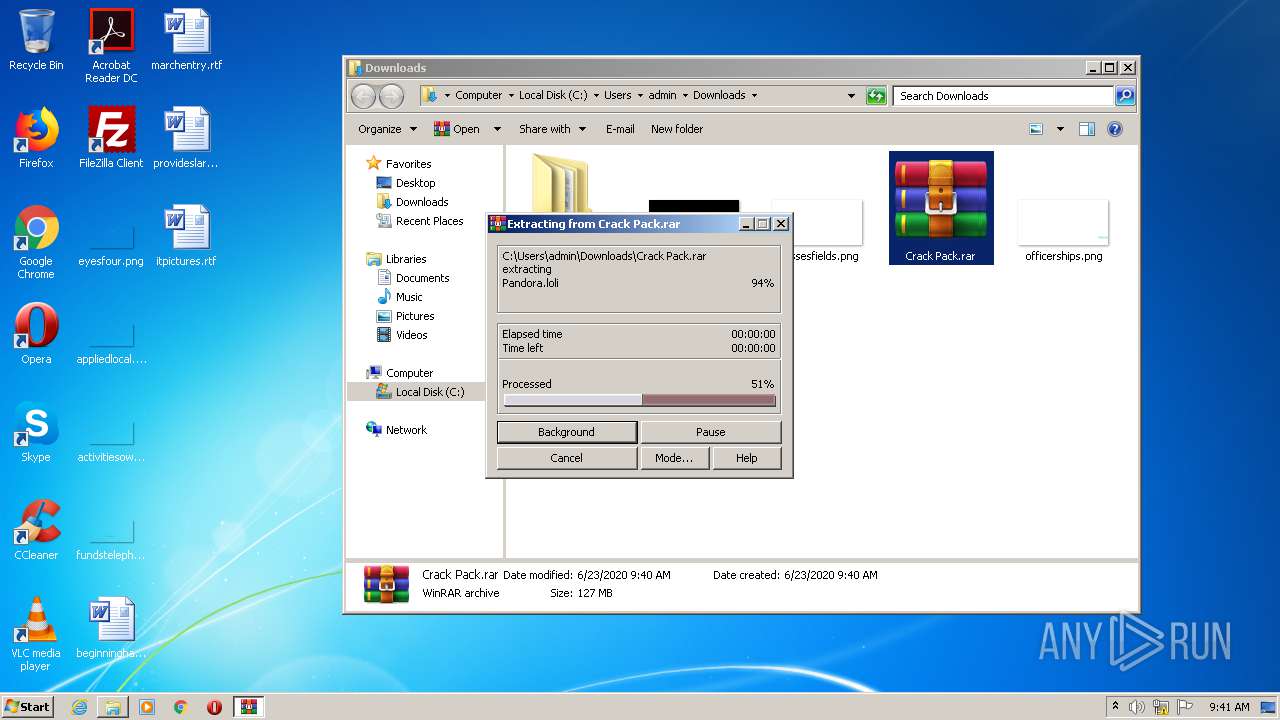Image resolution: width=1280 pixels, height=720 pixels.
Task: Select the folder icon in Downloads window
Action: [561, 182]
